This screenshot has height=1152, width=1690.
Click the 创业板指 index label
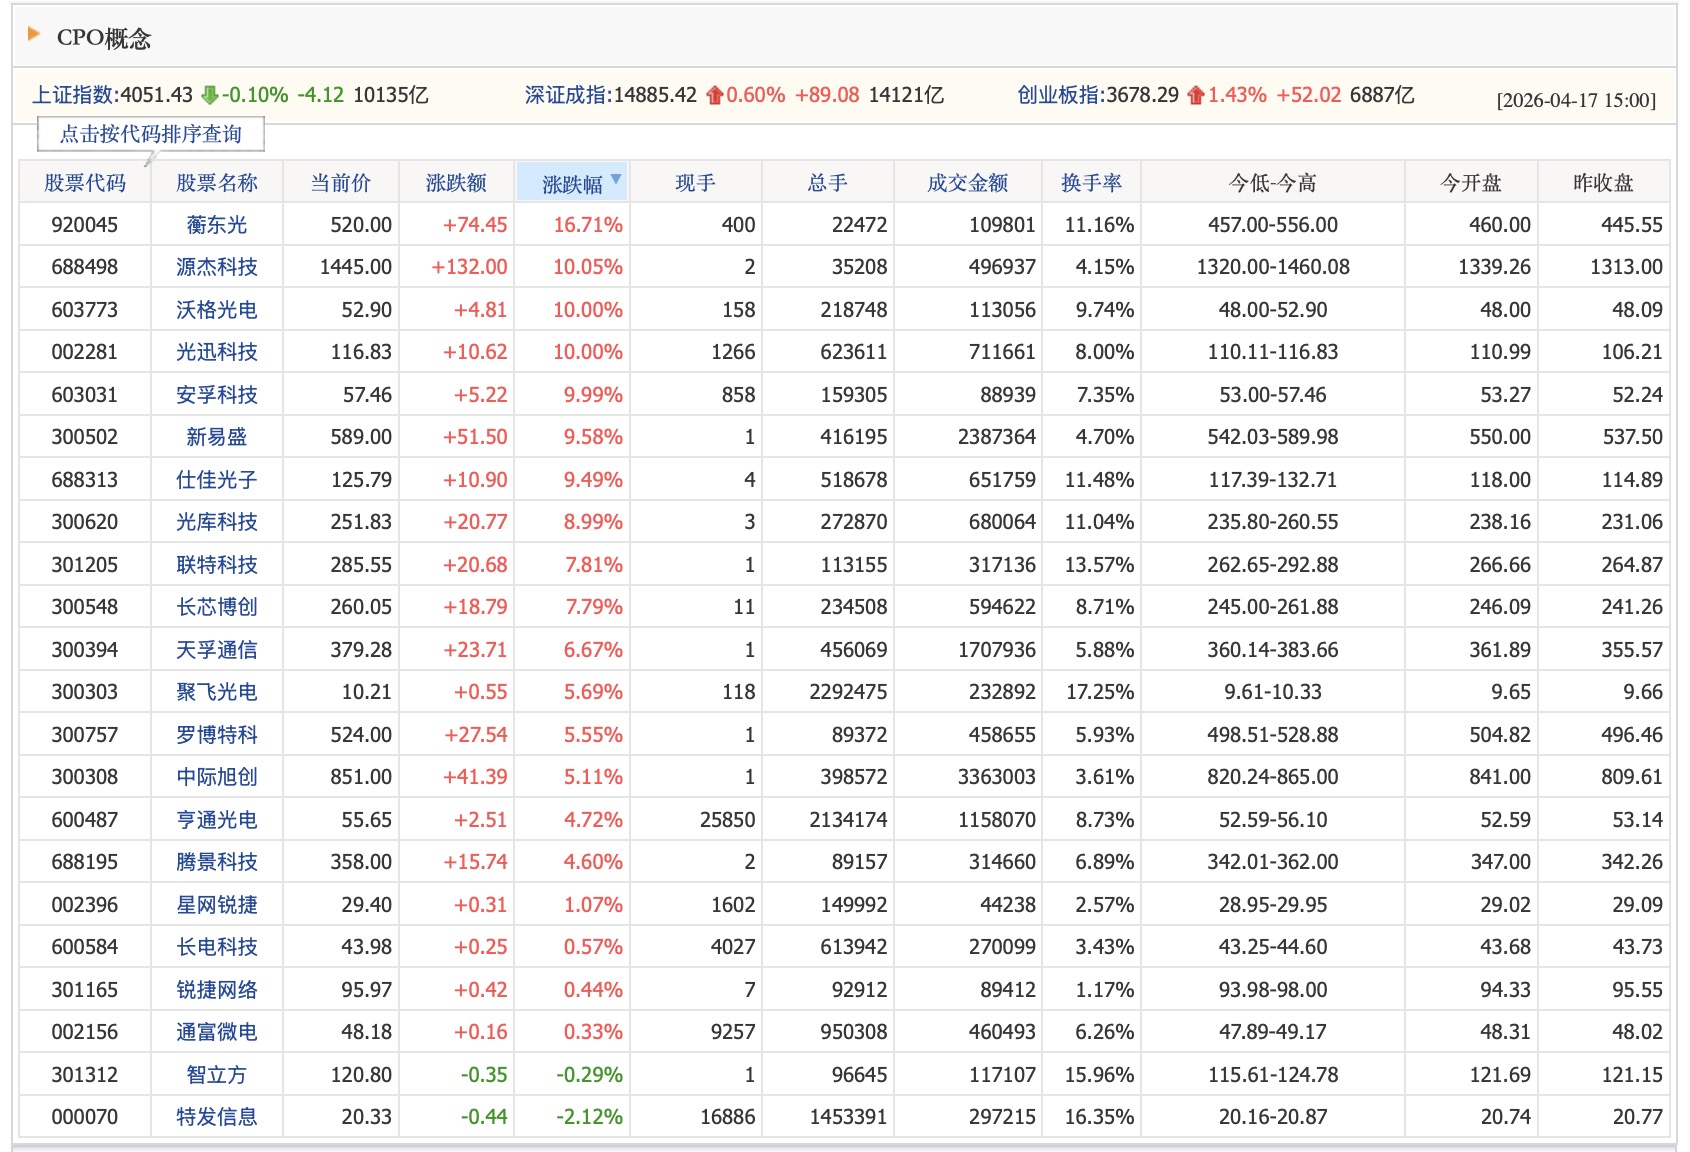[x=1058, y=95]
